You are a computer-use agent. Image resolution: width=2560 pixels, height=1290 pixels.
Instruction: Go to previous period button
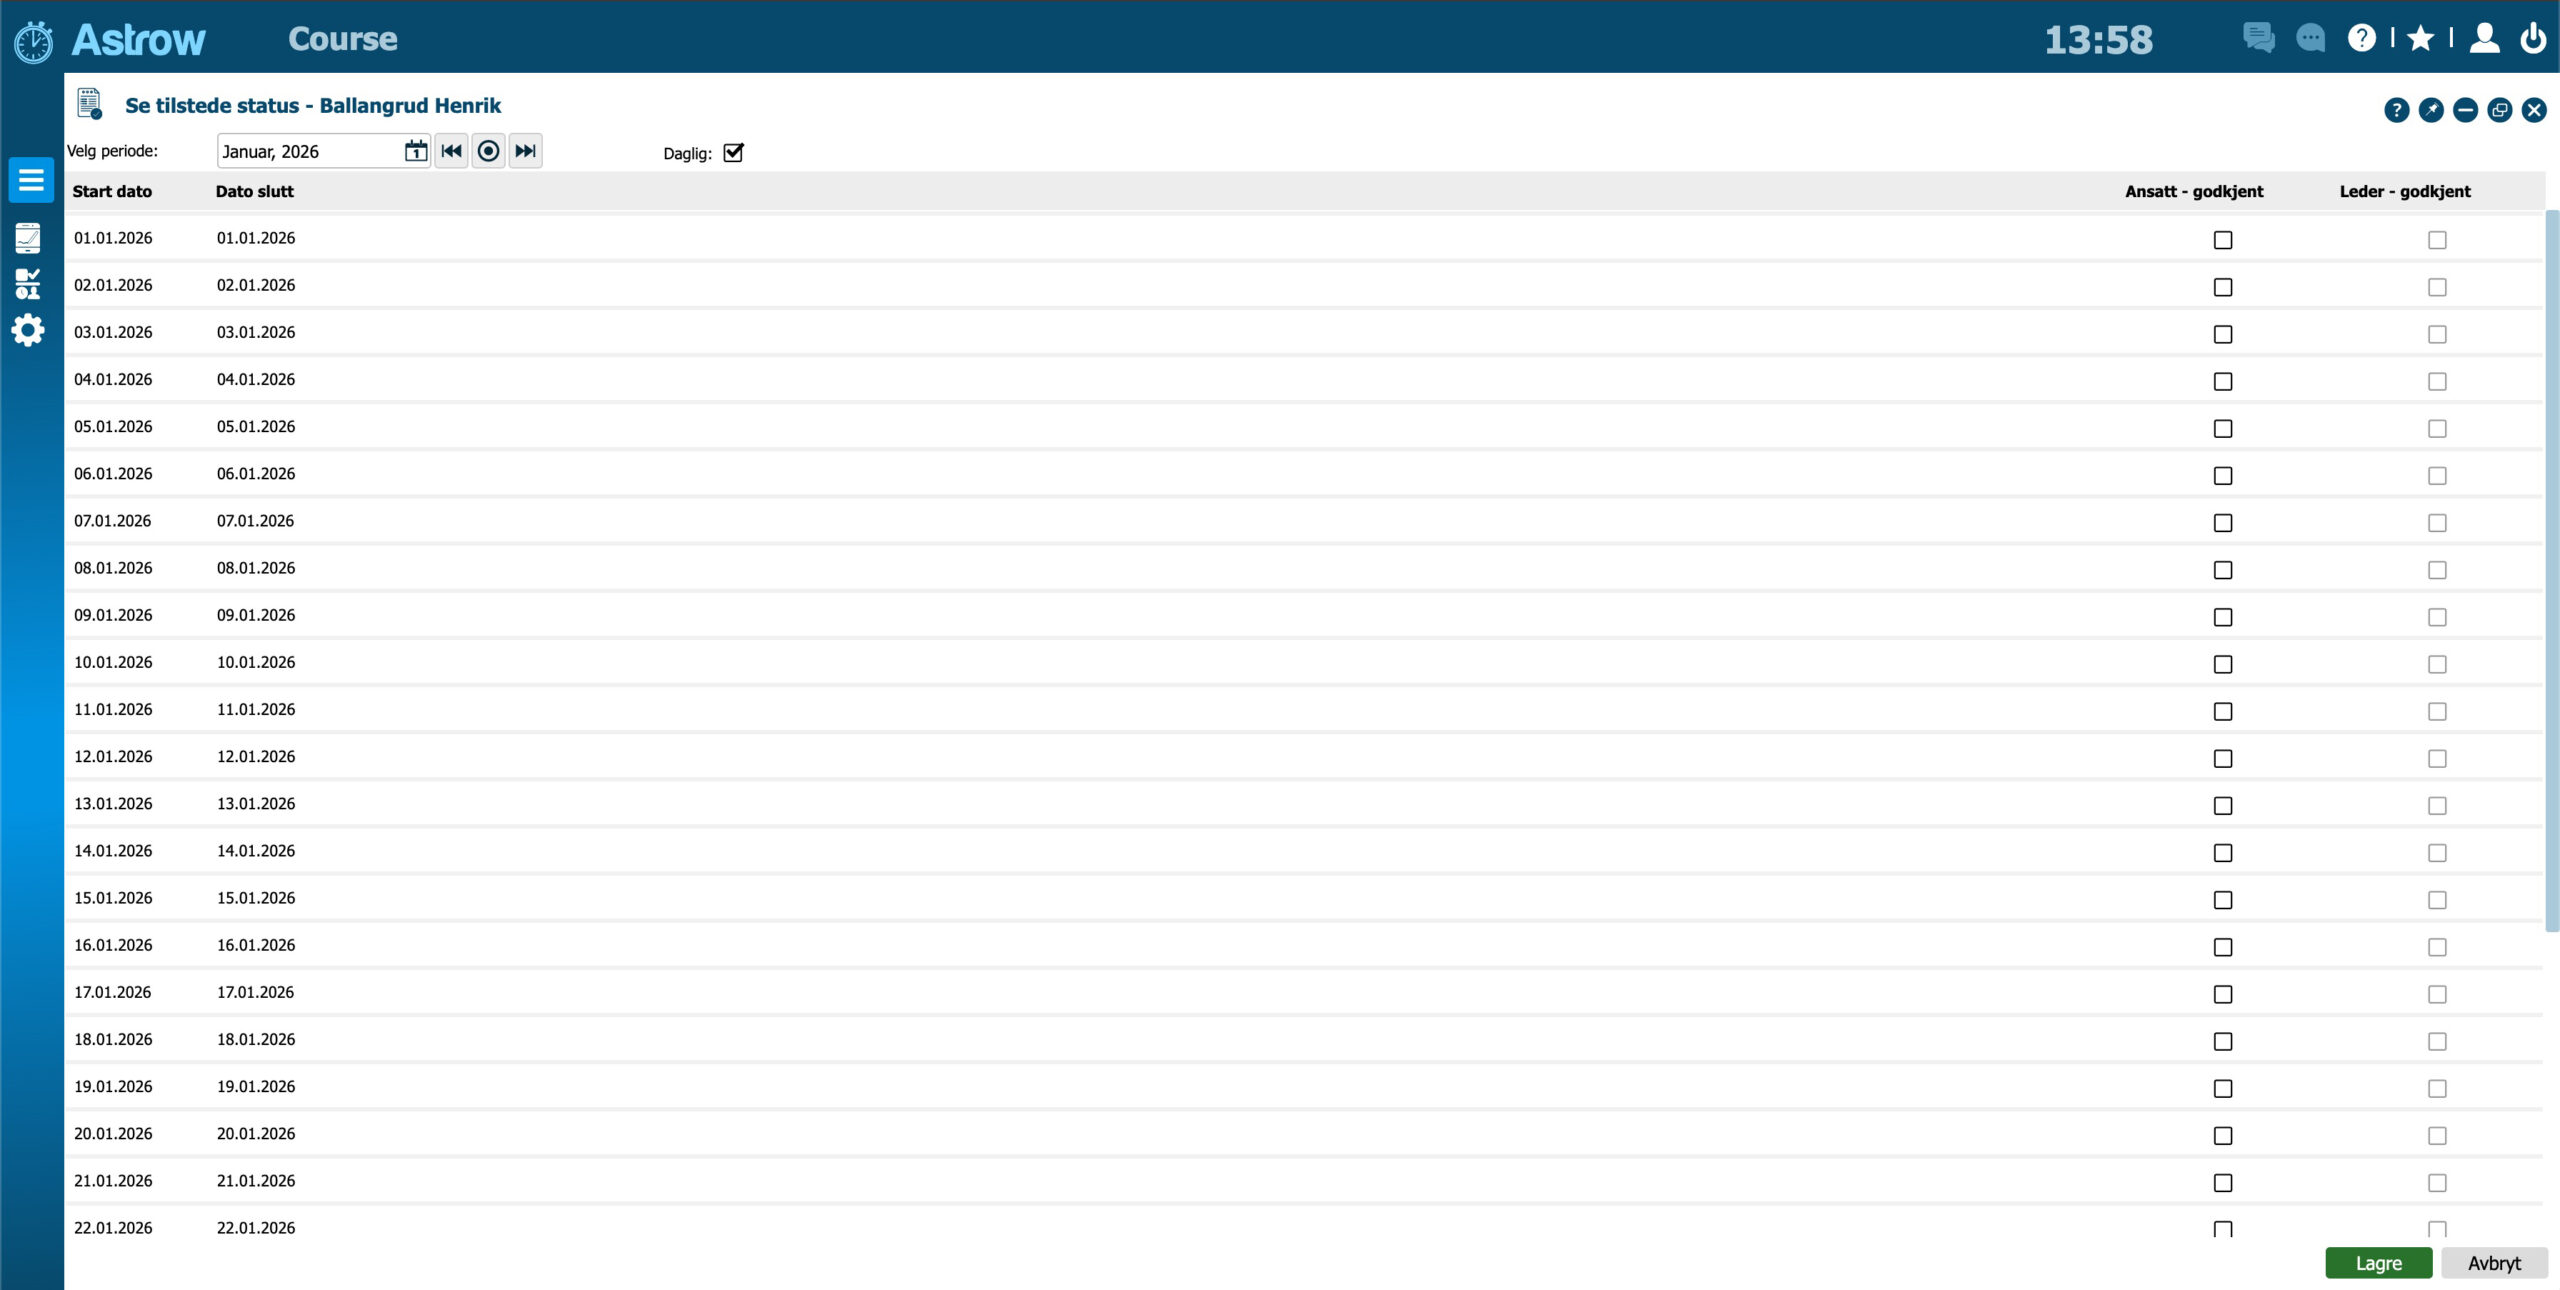(x=451, y=151)
